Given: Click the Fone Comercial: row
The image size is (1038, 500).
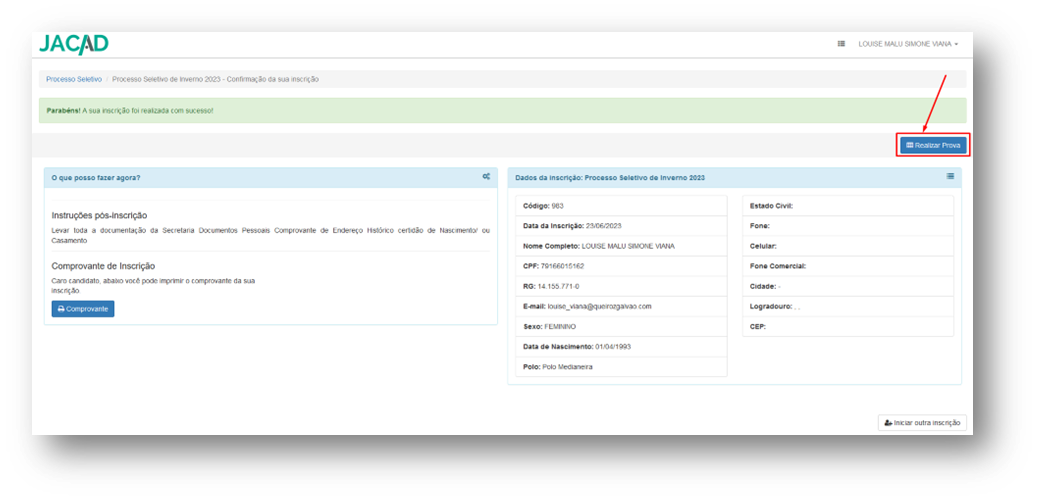Looking at the screenshot, I should coord(848,266).
